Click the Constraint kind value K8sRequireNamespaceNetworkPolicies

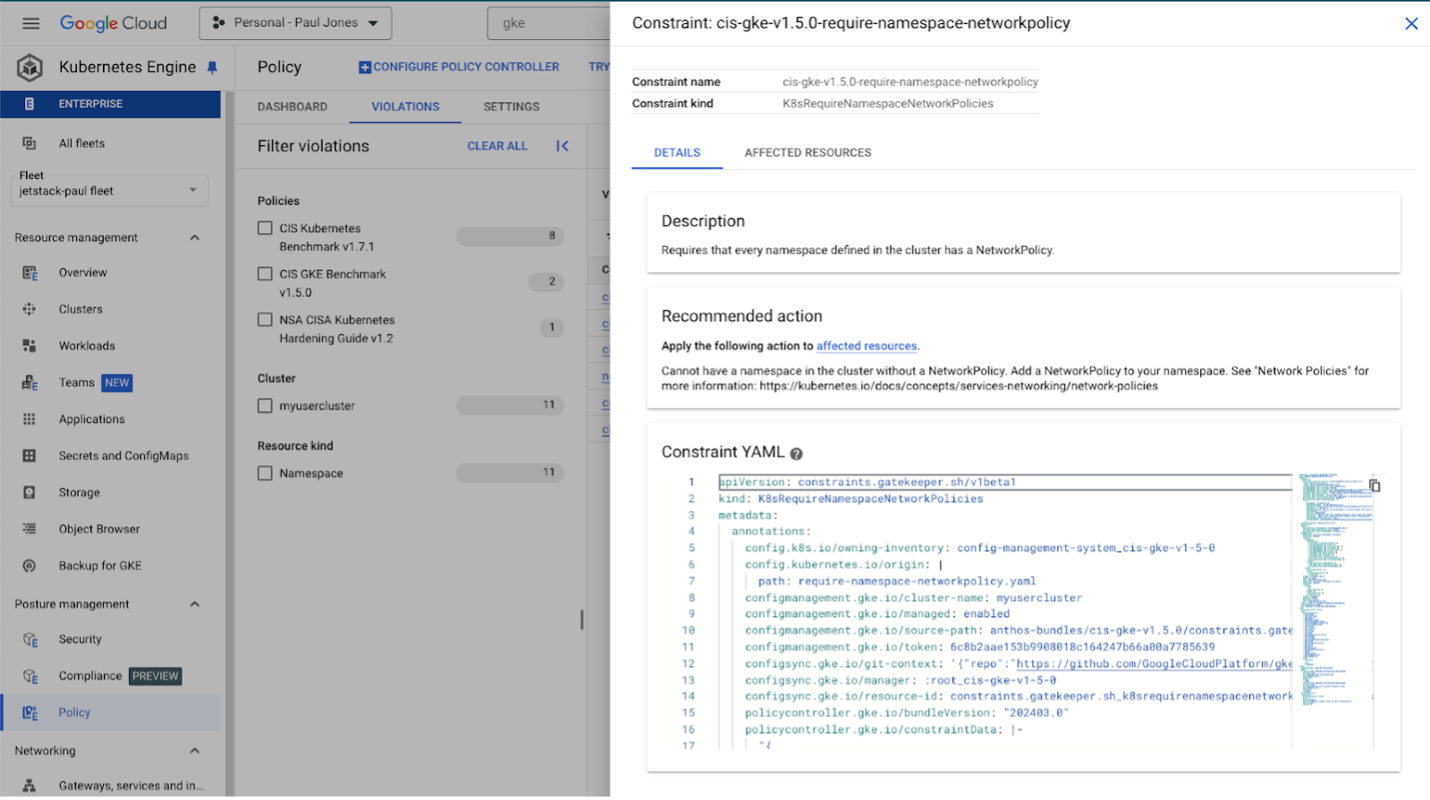point(888,103)
